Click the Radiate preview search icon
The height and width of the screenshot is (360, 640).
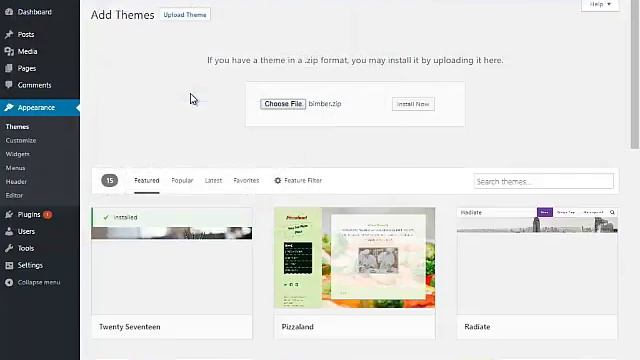point(612,212)
